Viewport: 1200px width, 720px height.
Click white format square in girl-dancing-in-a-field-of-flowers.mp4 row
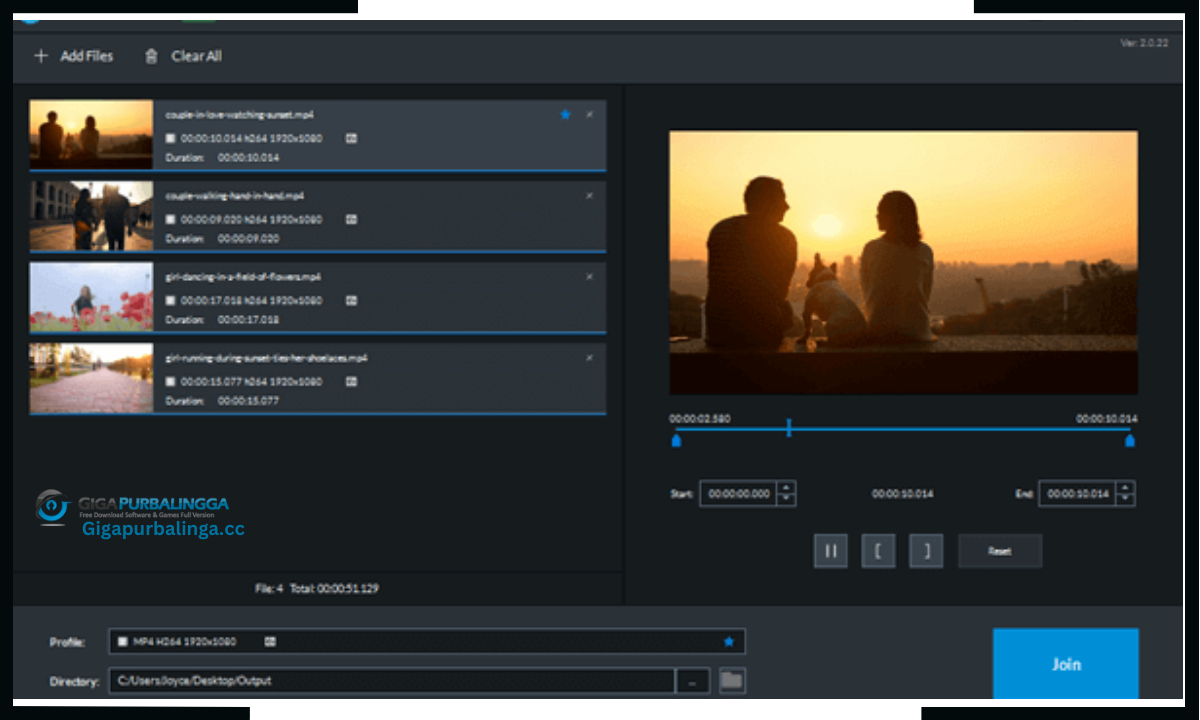(171, 300)
